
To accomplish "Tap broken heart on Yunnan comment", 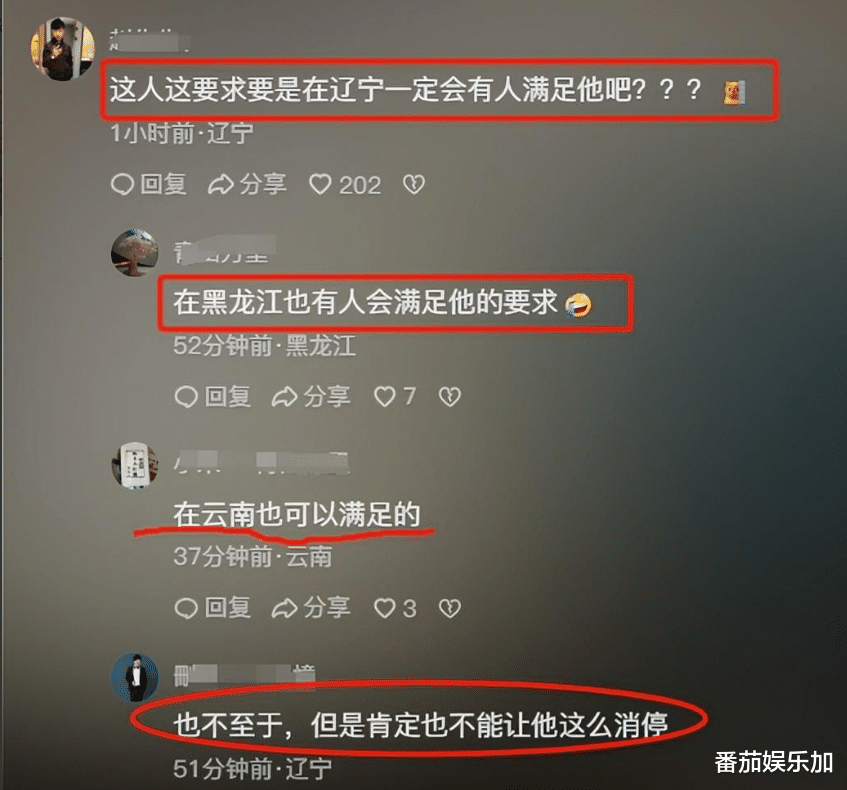I will (449, 608).
